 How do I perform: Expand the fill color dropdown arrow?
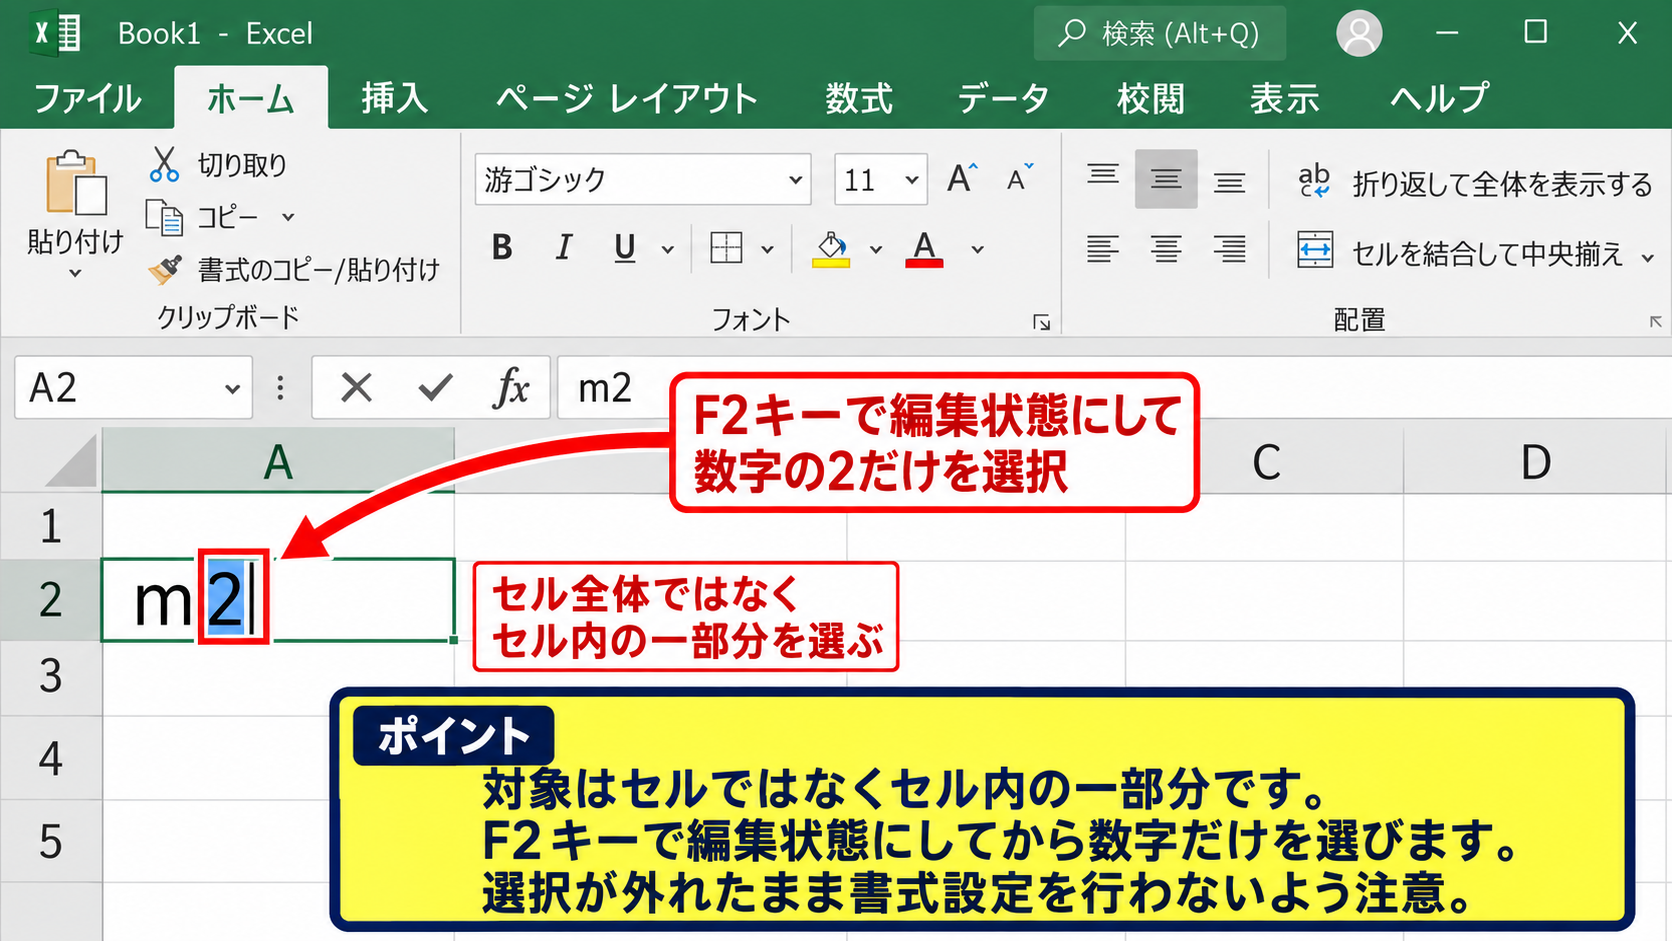click(x=876, y=249)
